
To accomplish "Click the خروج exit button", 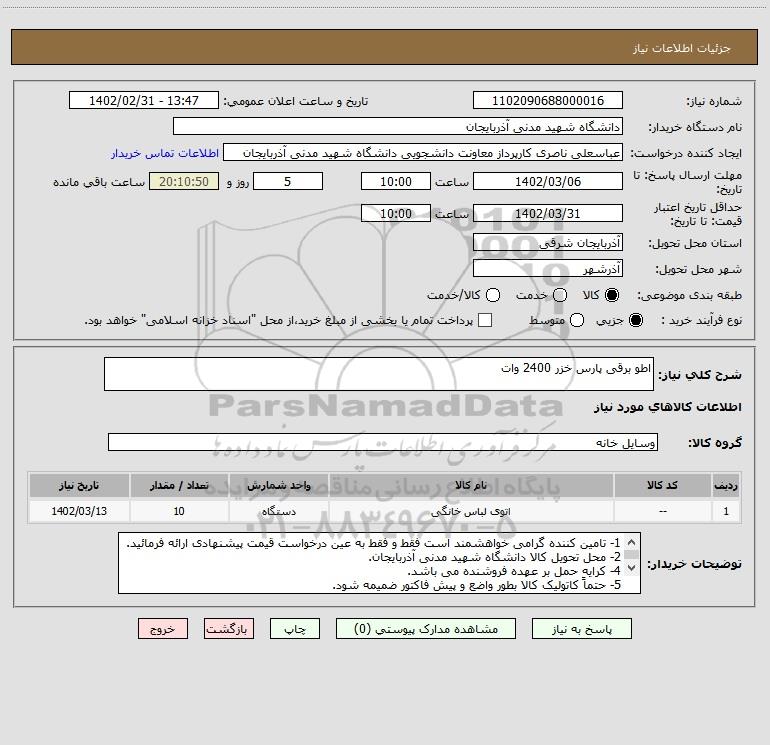I will coord(163,629).
